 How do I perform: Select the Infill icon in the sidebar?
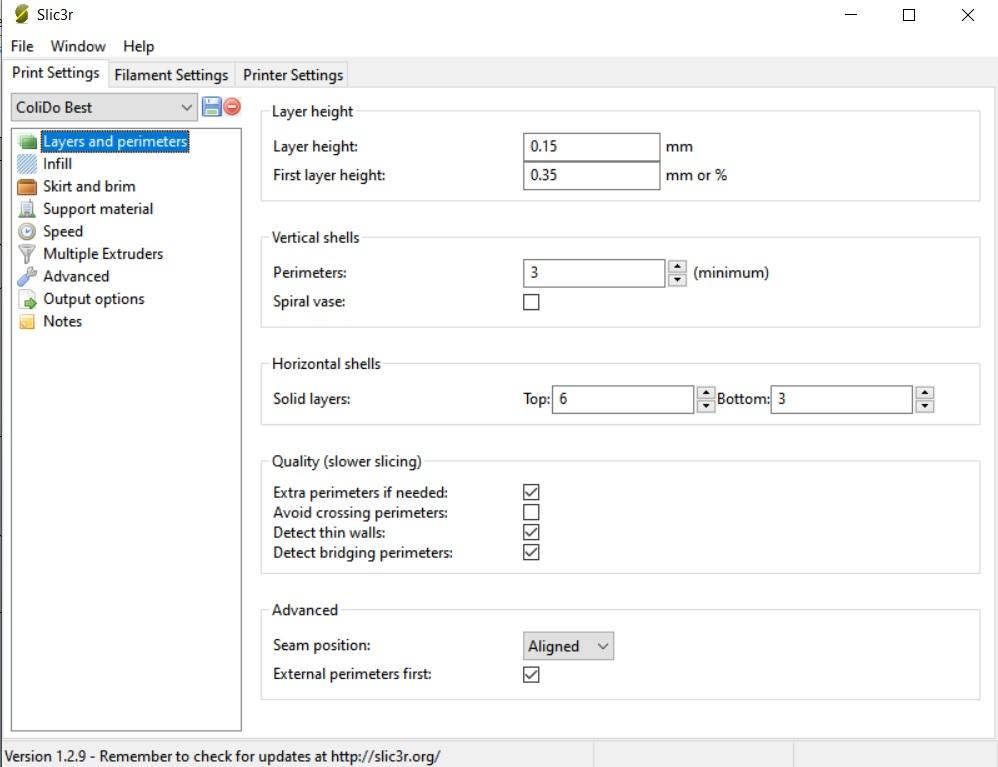pyautogui.click(x=27, y=164)
